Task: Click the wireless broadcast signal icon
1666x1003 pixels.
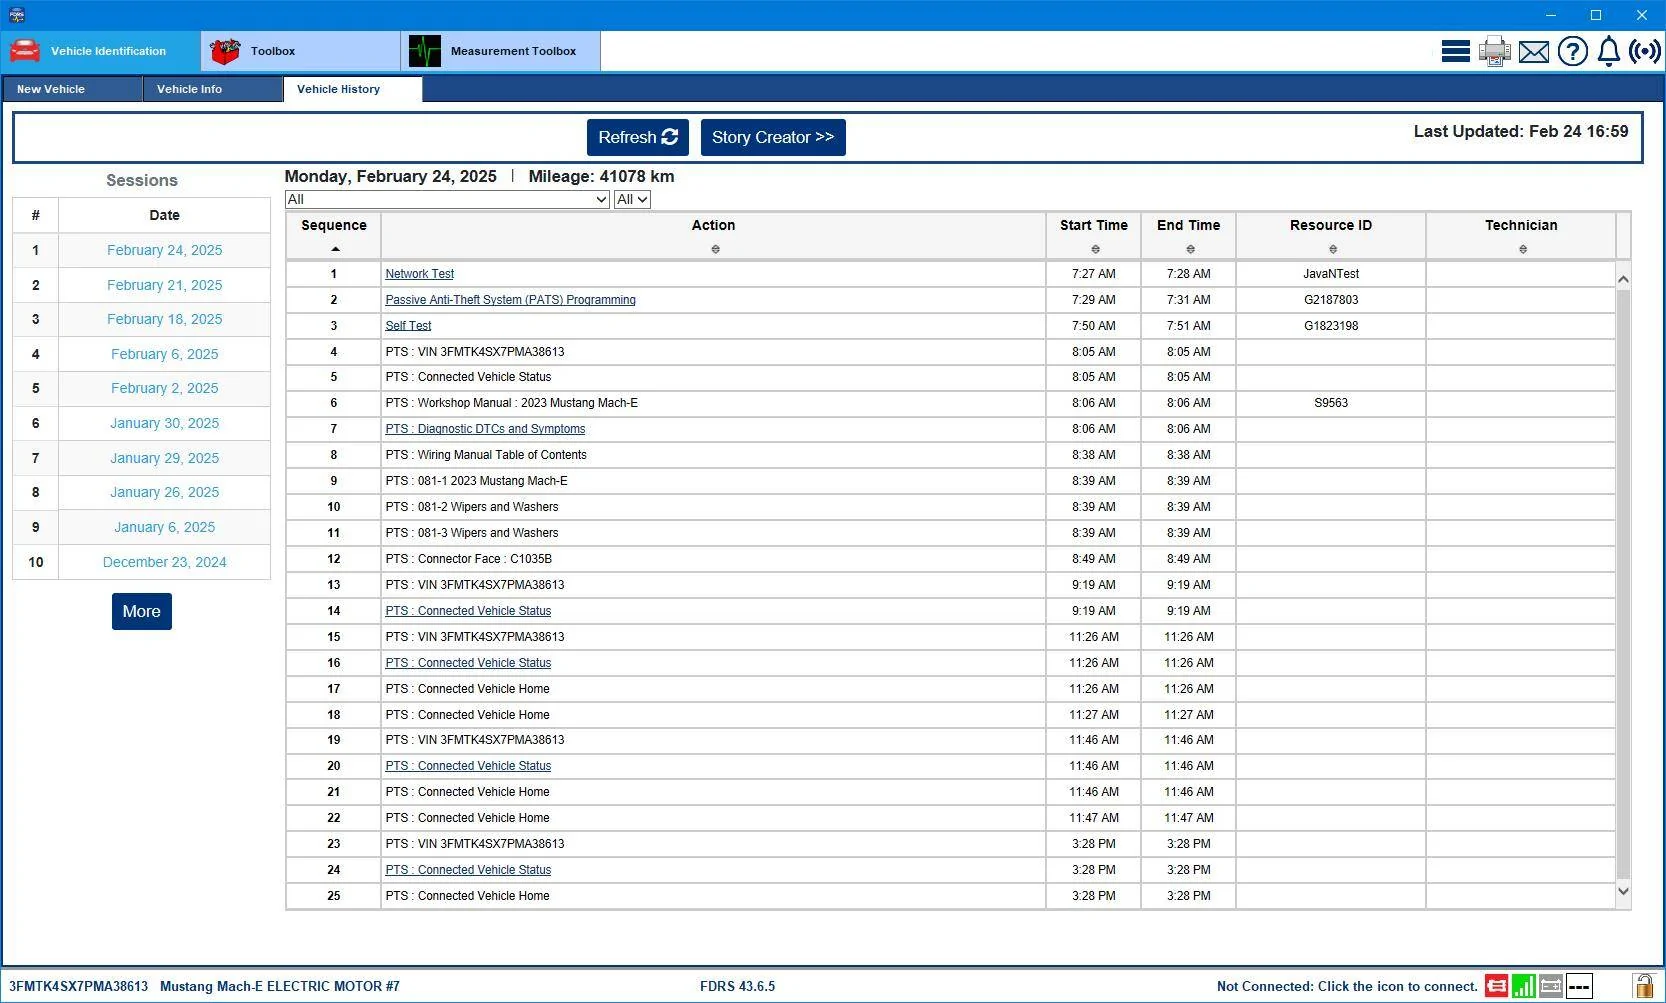Action: pos(1644,51)
